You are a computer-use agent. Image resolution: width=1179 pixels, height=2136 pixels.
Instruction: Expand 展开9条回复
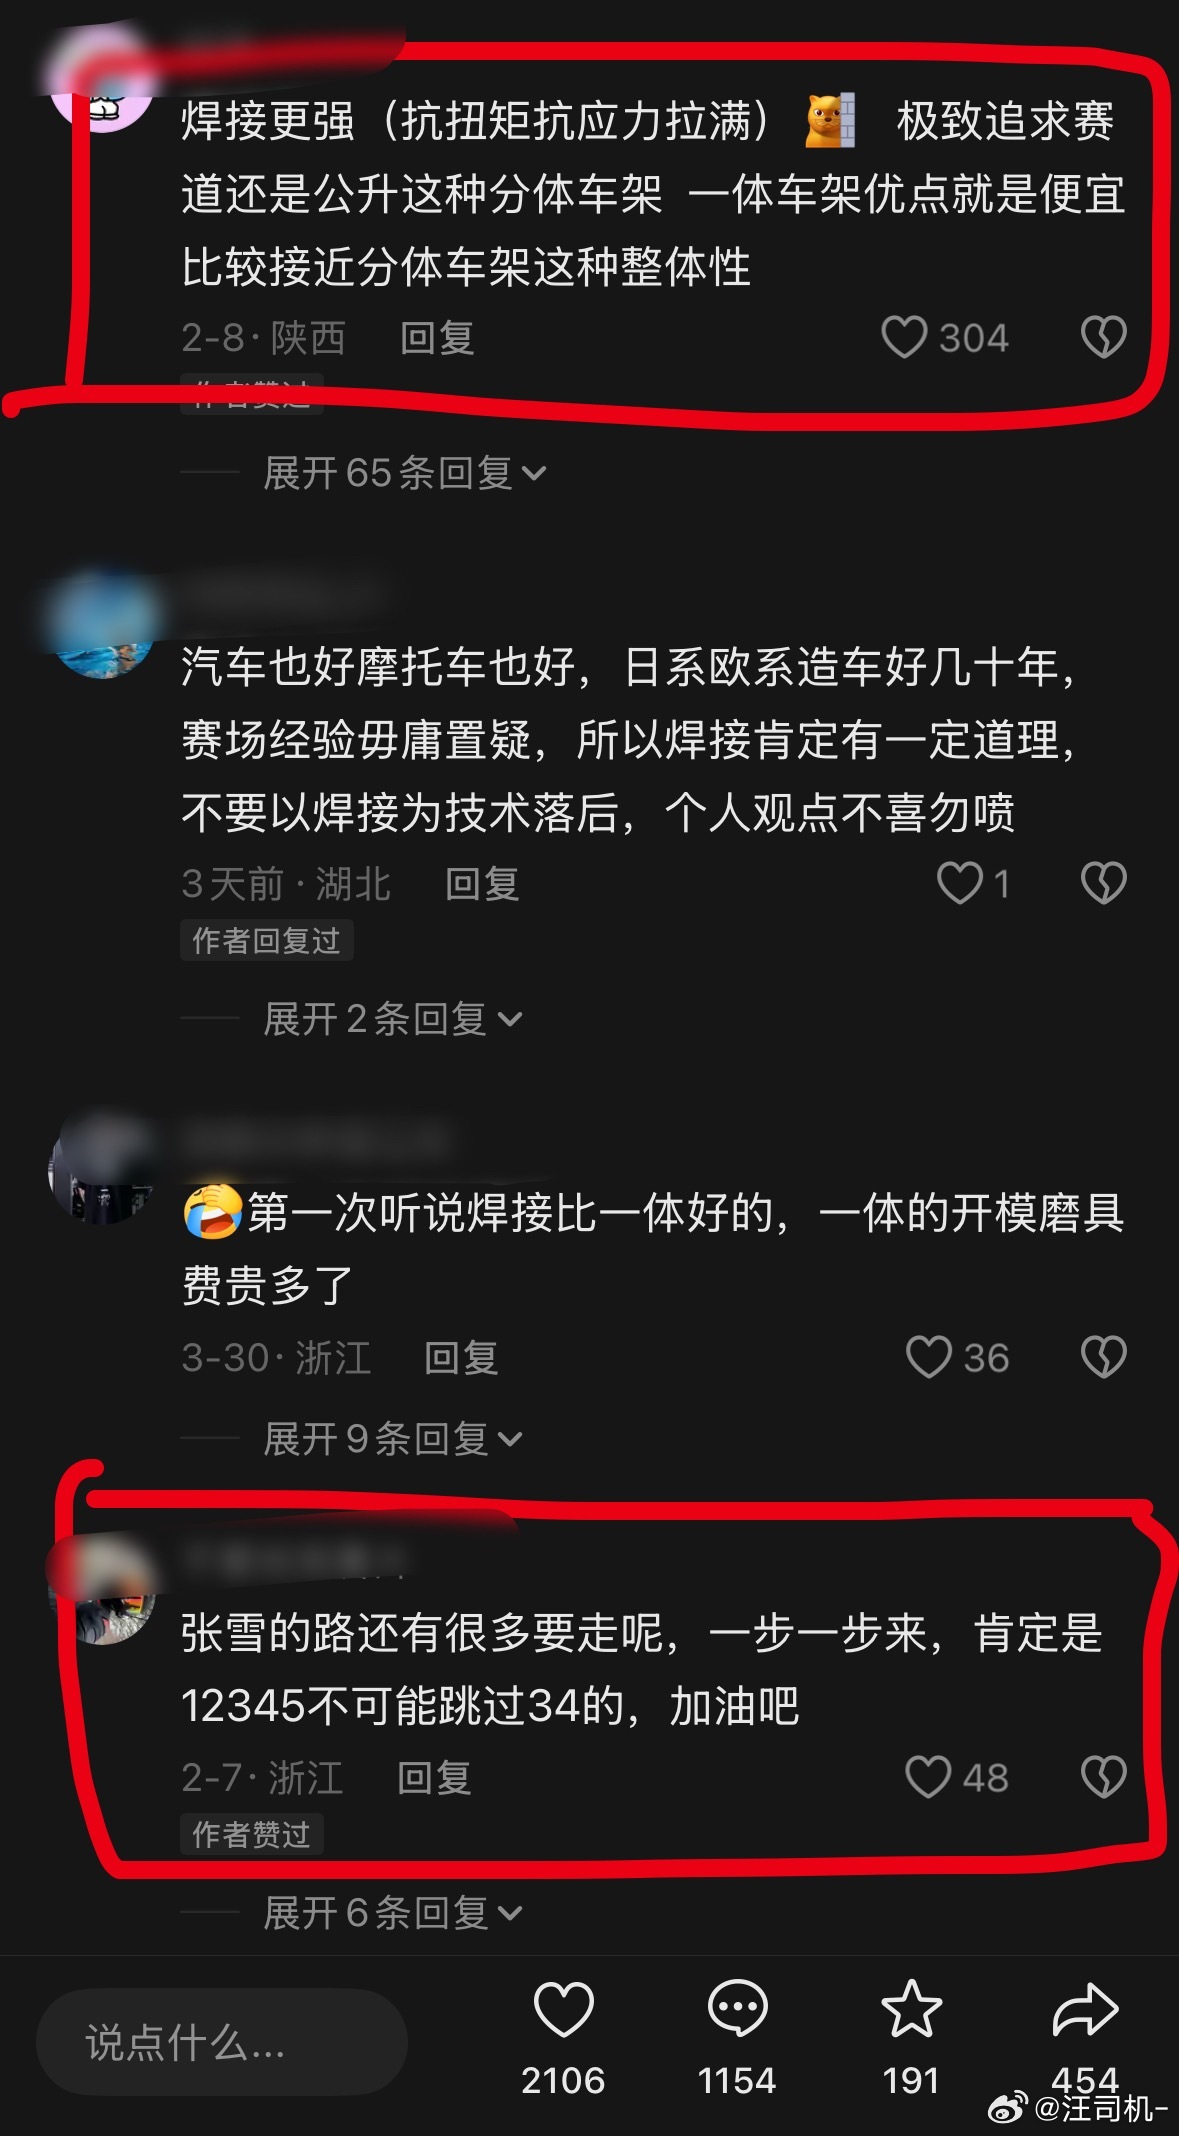coord(392,1439)
